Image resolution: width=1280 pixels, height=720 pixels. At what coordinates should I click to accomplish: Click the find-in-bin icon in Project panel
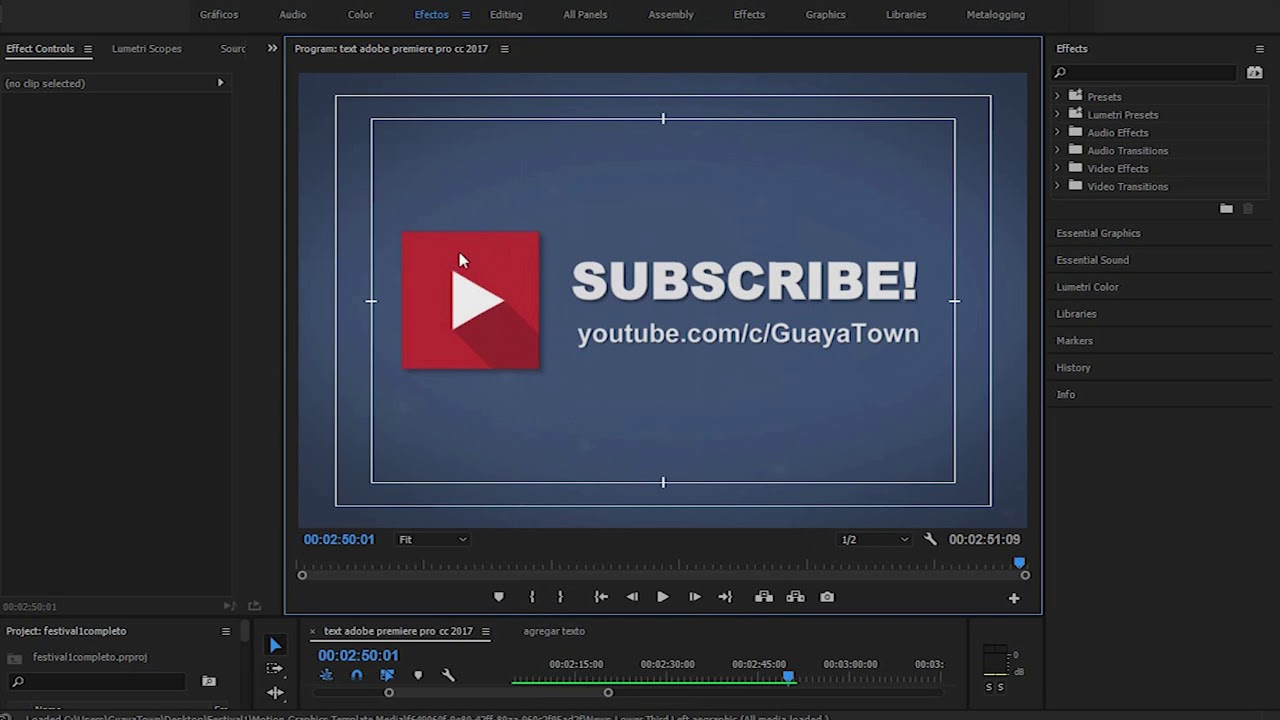click(x=209, y=681)
